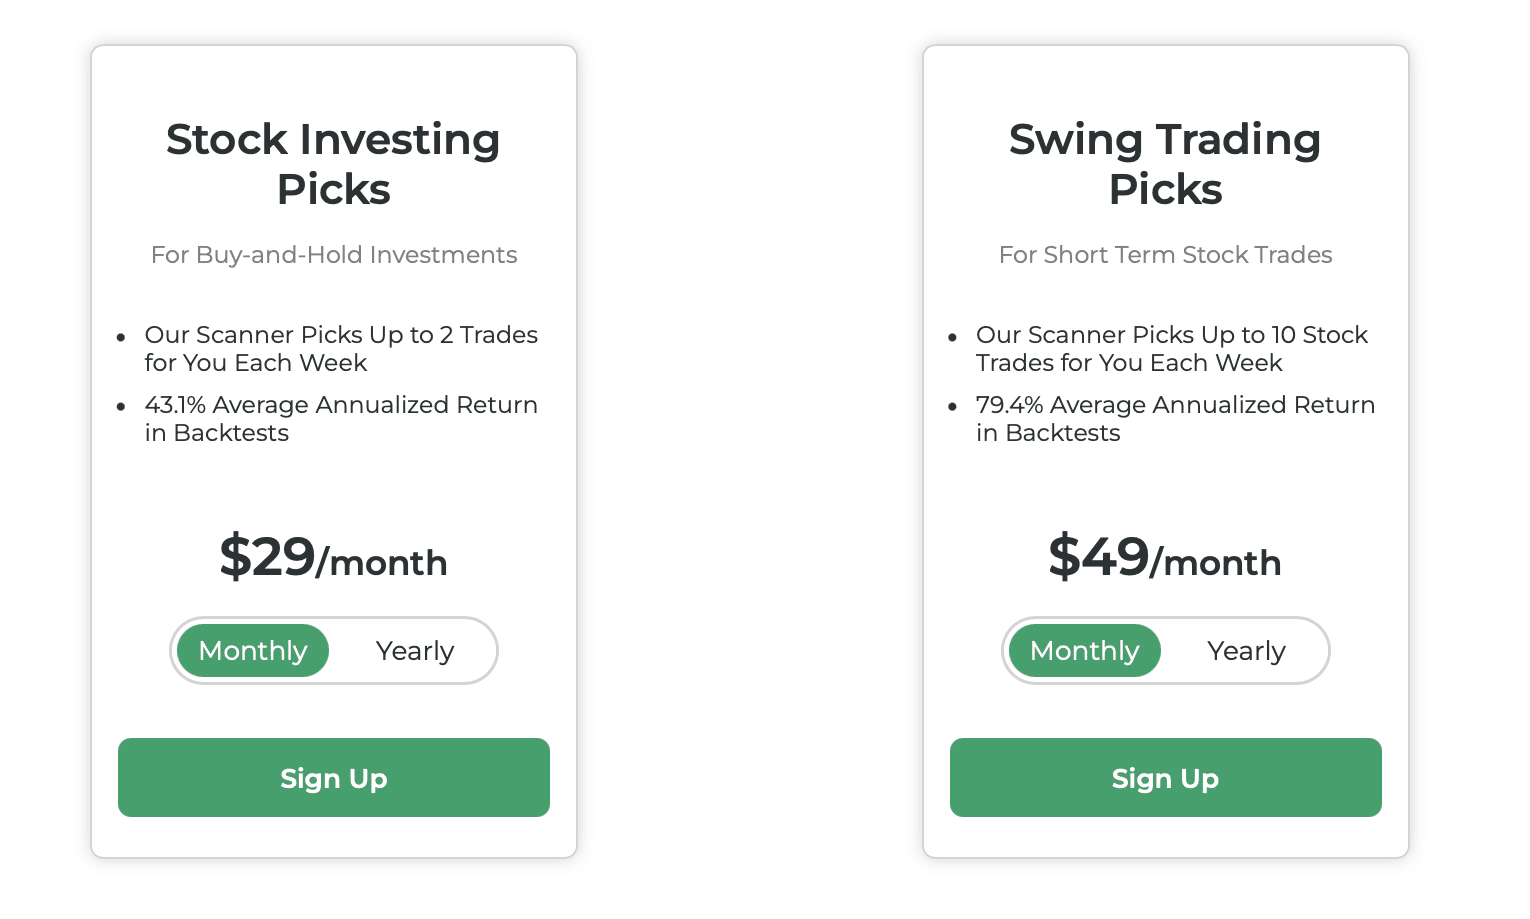Switch Swing Trading Picks to Yearly billing

(1246, 651)
